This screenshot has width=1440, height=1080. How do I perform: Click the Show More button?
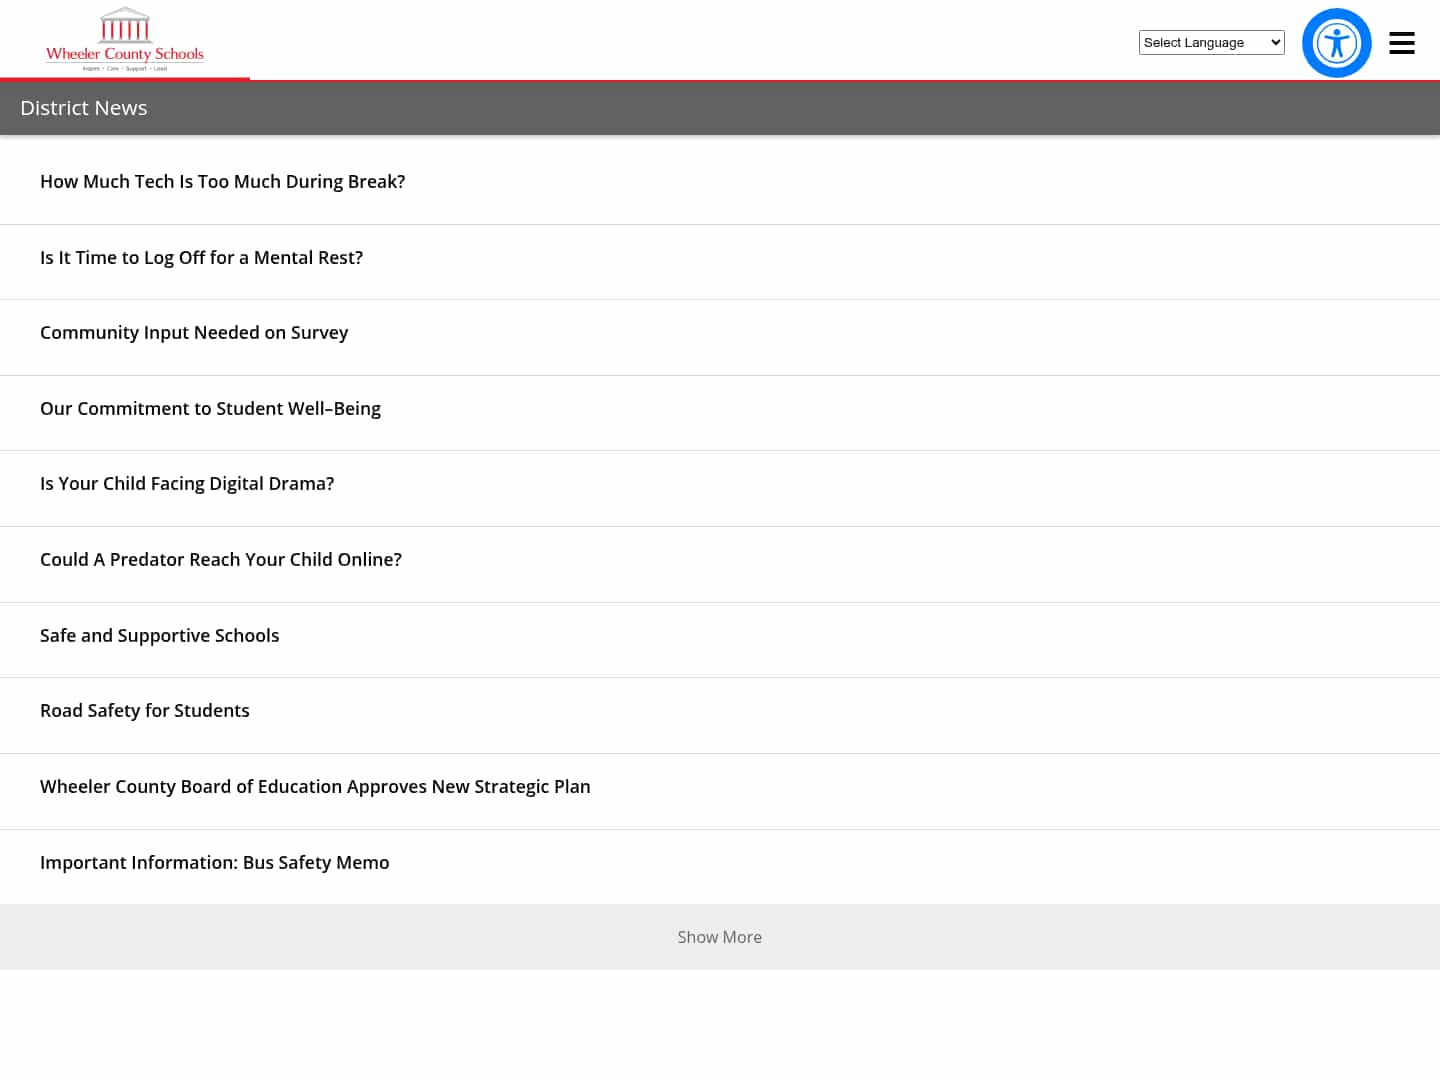720,937
